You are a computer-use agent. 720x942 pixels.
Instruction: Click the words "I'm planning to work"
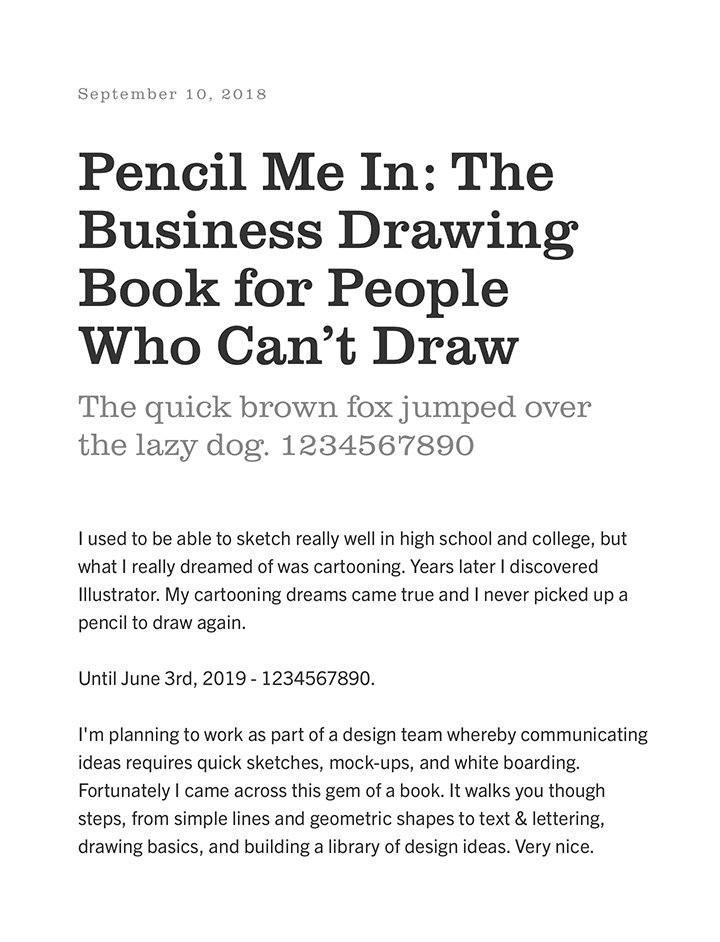pyautogui.click(x=155, y=735)
